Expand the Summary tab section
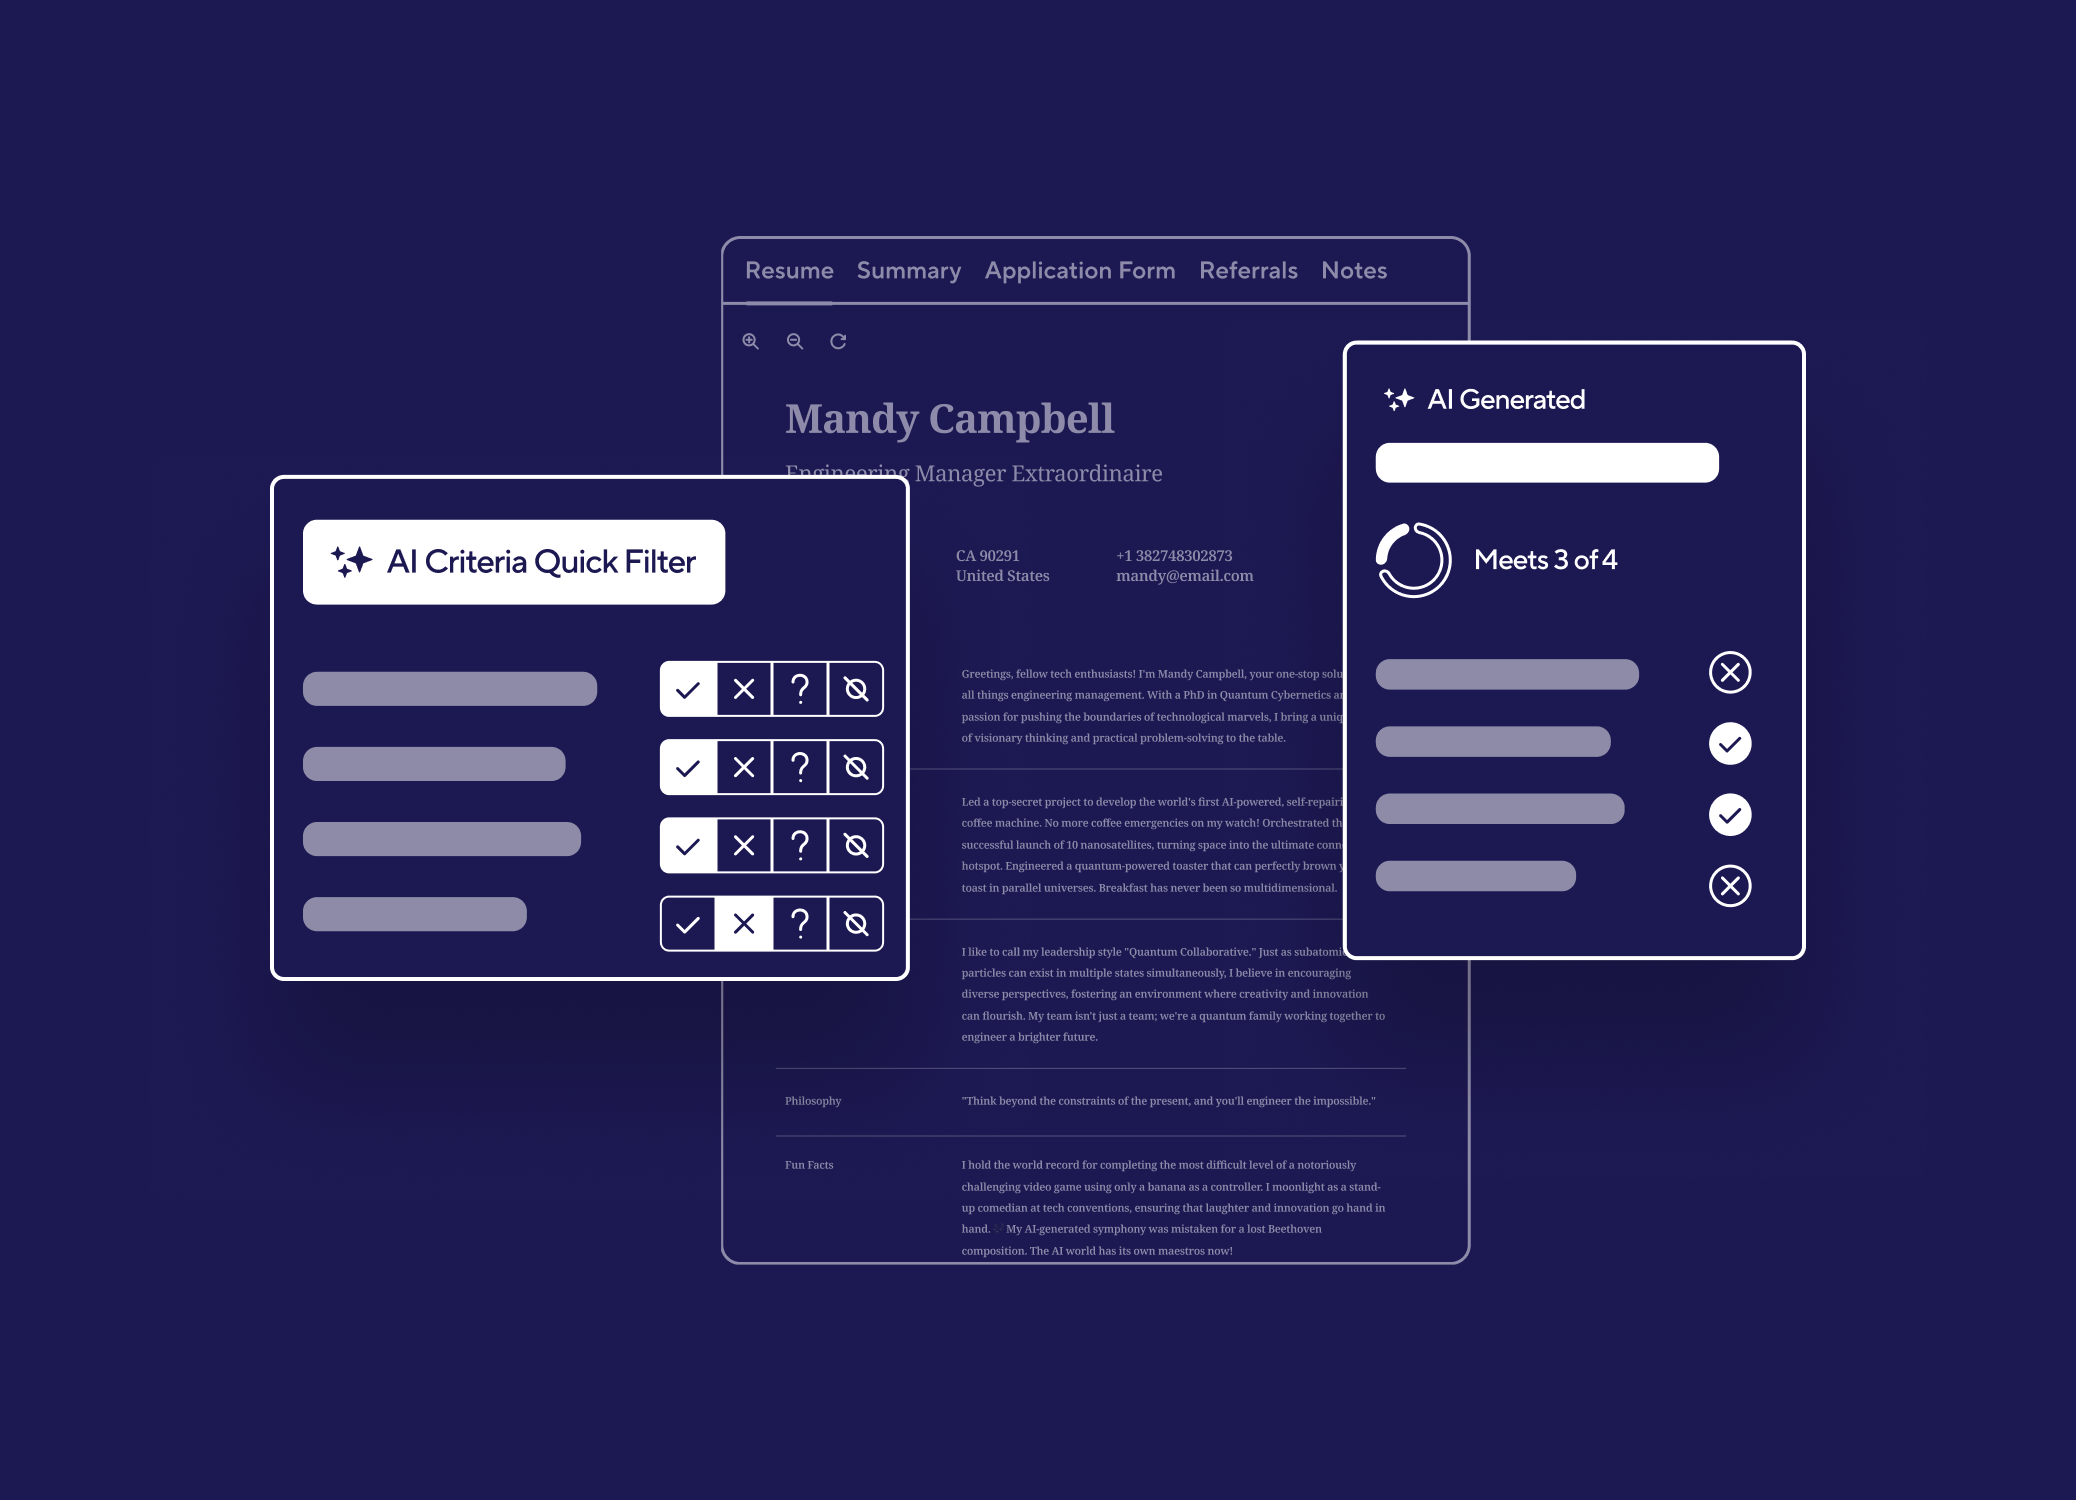 click(906, 269)
